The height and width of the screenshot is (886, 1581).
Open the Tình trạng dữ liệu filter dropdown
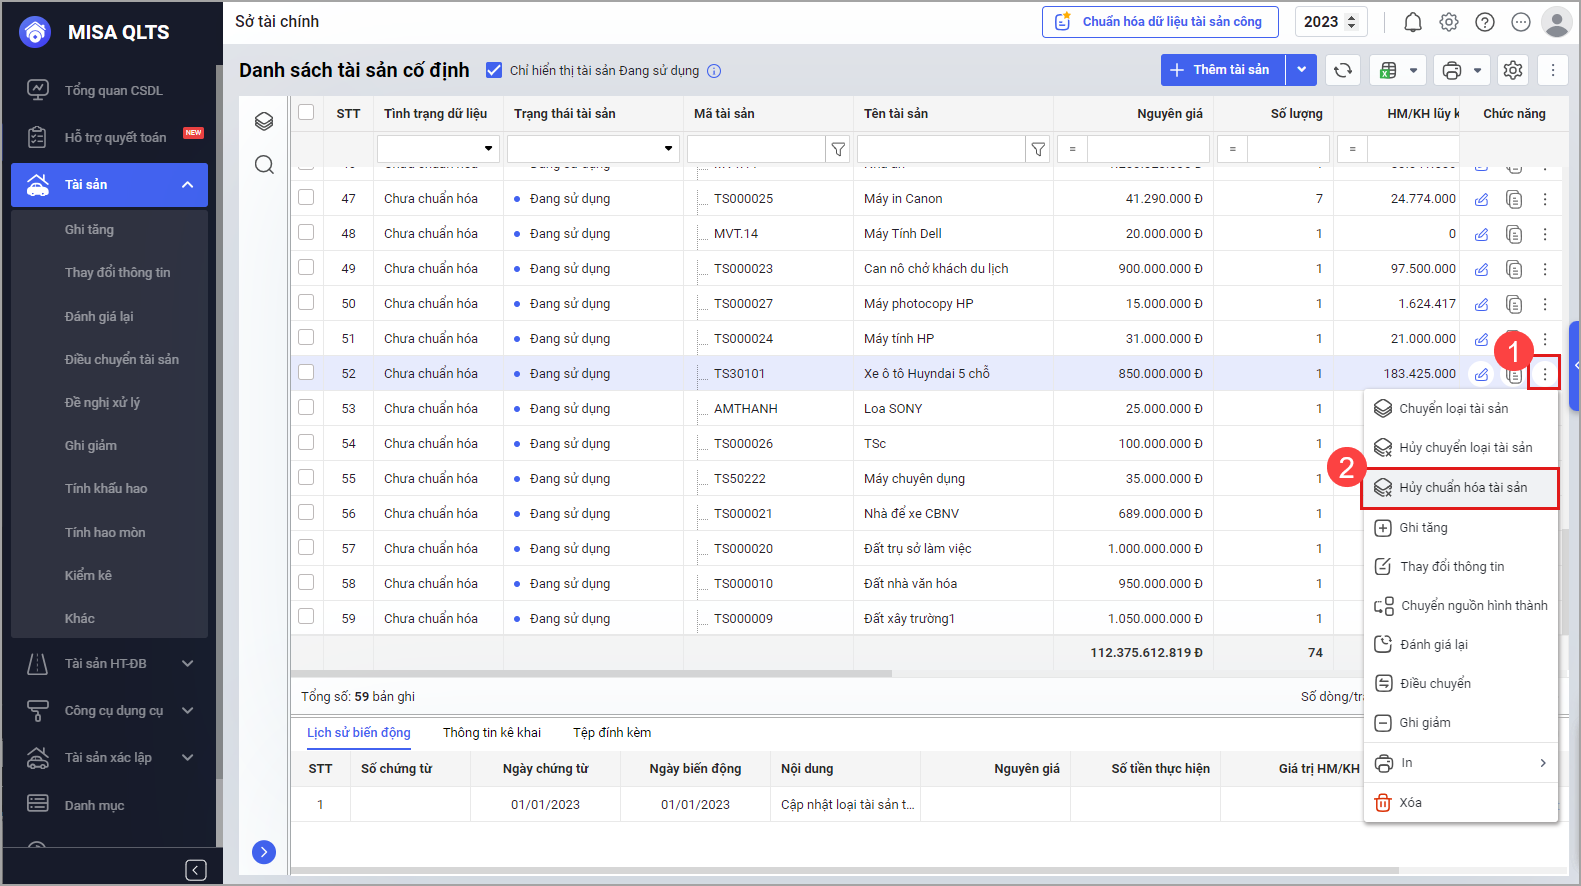(x=438, y=149)
